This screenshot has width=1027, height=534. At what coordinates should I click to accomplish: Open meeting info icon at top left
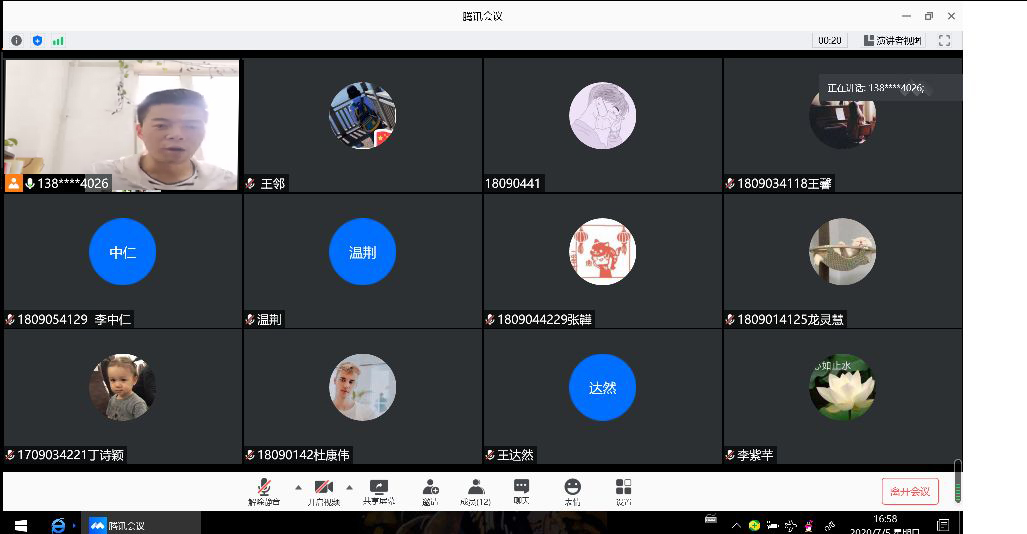pos(16,41)
